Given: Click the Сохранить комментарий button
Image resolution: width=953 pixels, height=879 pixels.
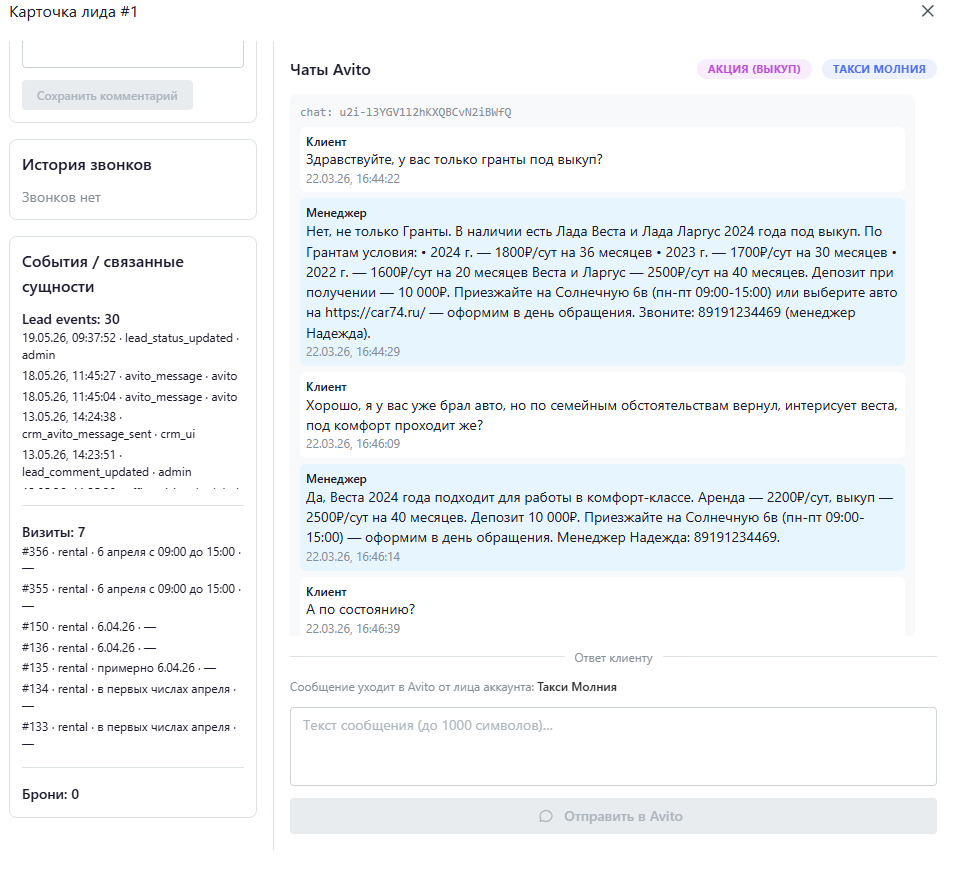Looking at the screenshot, I should pos(108,95).
